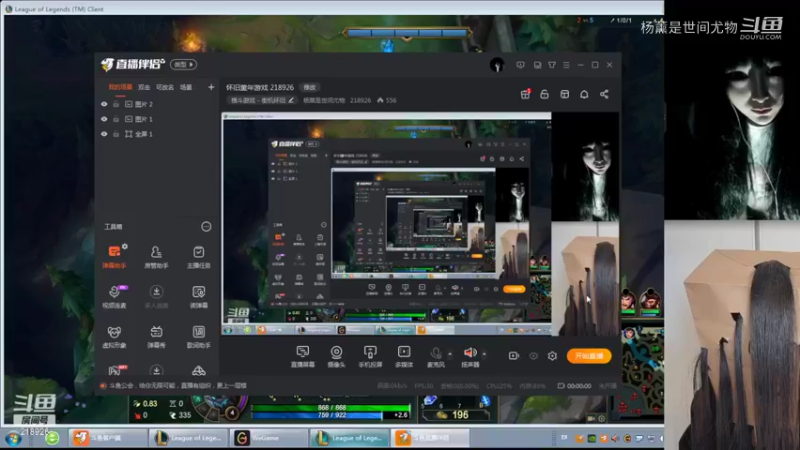Expand the microphone options arrow

tap(450, 354)
